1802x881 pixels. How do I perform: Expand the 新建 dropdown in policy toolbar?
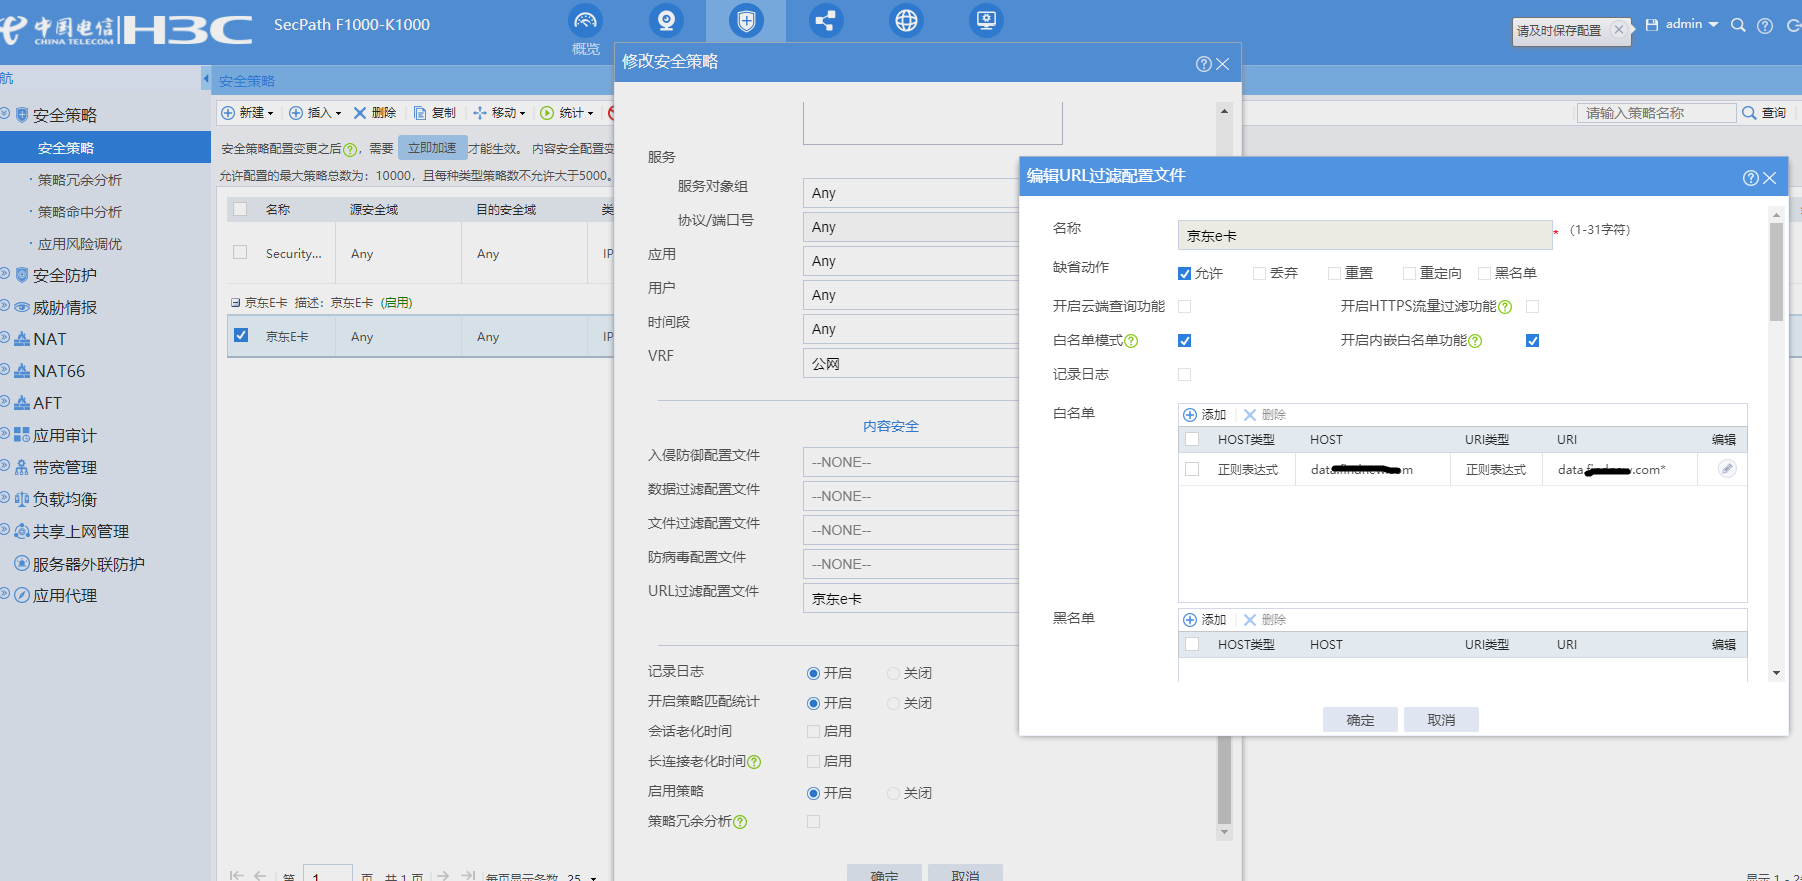click(x=248, y=113)
